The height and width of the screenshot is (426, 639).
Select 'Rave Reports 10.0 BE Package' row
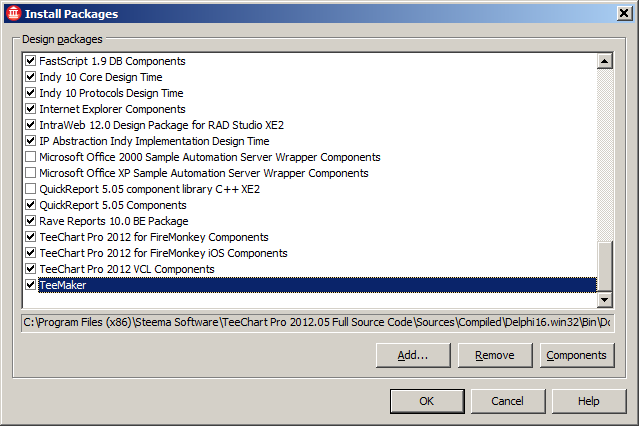coord(114,221)
